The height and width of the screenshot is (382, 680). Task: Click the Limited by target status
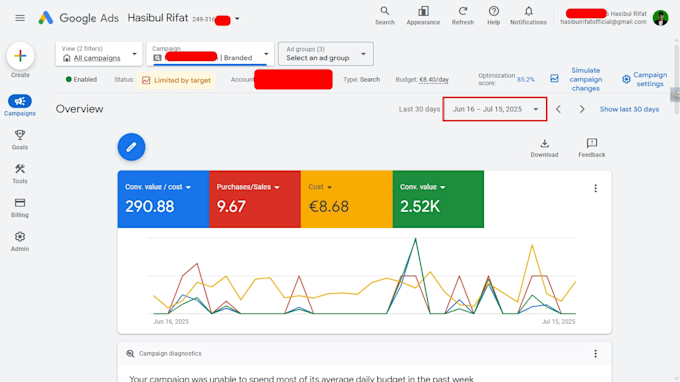tap(176, 80)
